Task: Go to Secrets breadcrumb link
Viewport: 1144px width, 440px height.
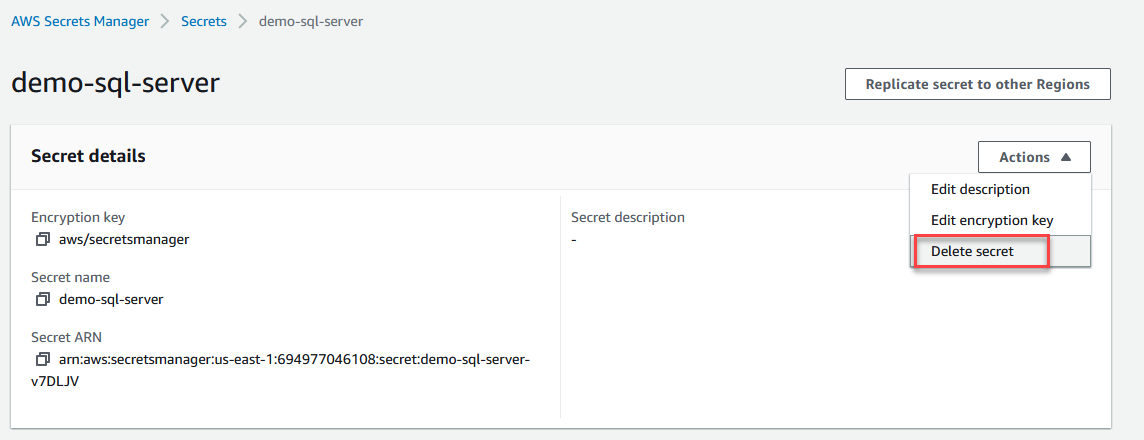Action: point(204,21)
